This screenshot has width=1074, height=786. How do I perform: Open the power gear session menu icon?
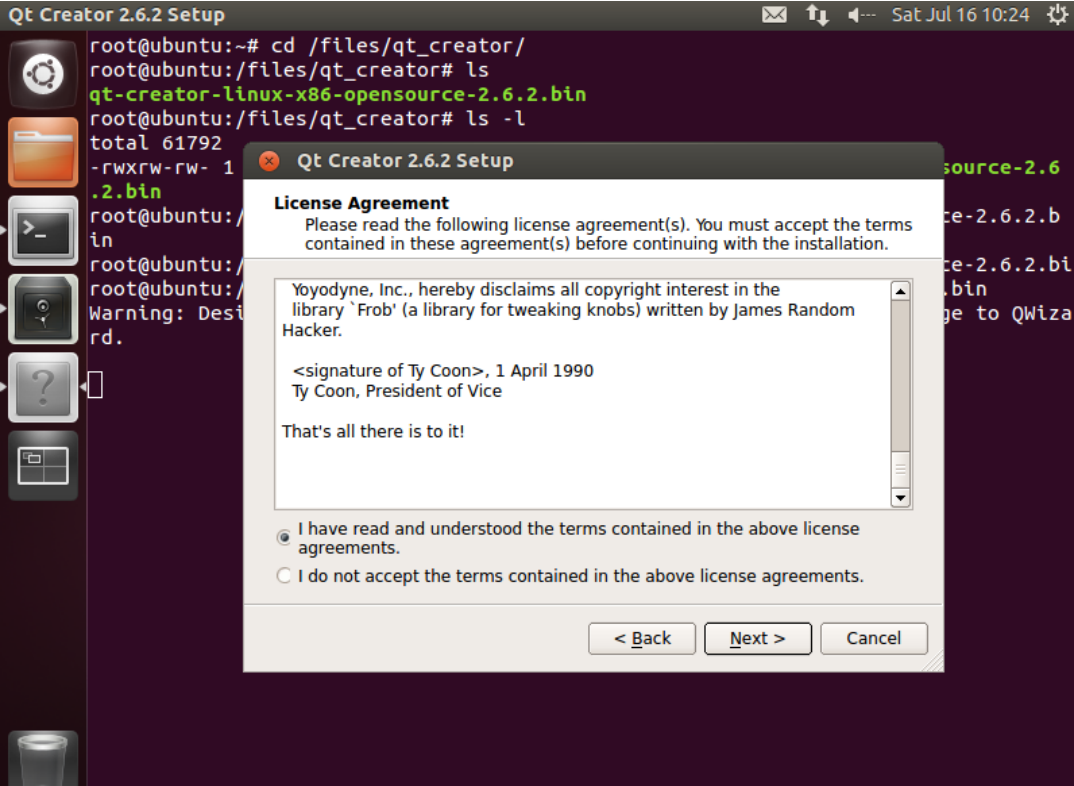[1057, 14]
